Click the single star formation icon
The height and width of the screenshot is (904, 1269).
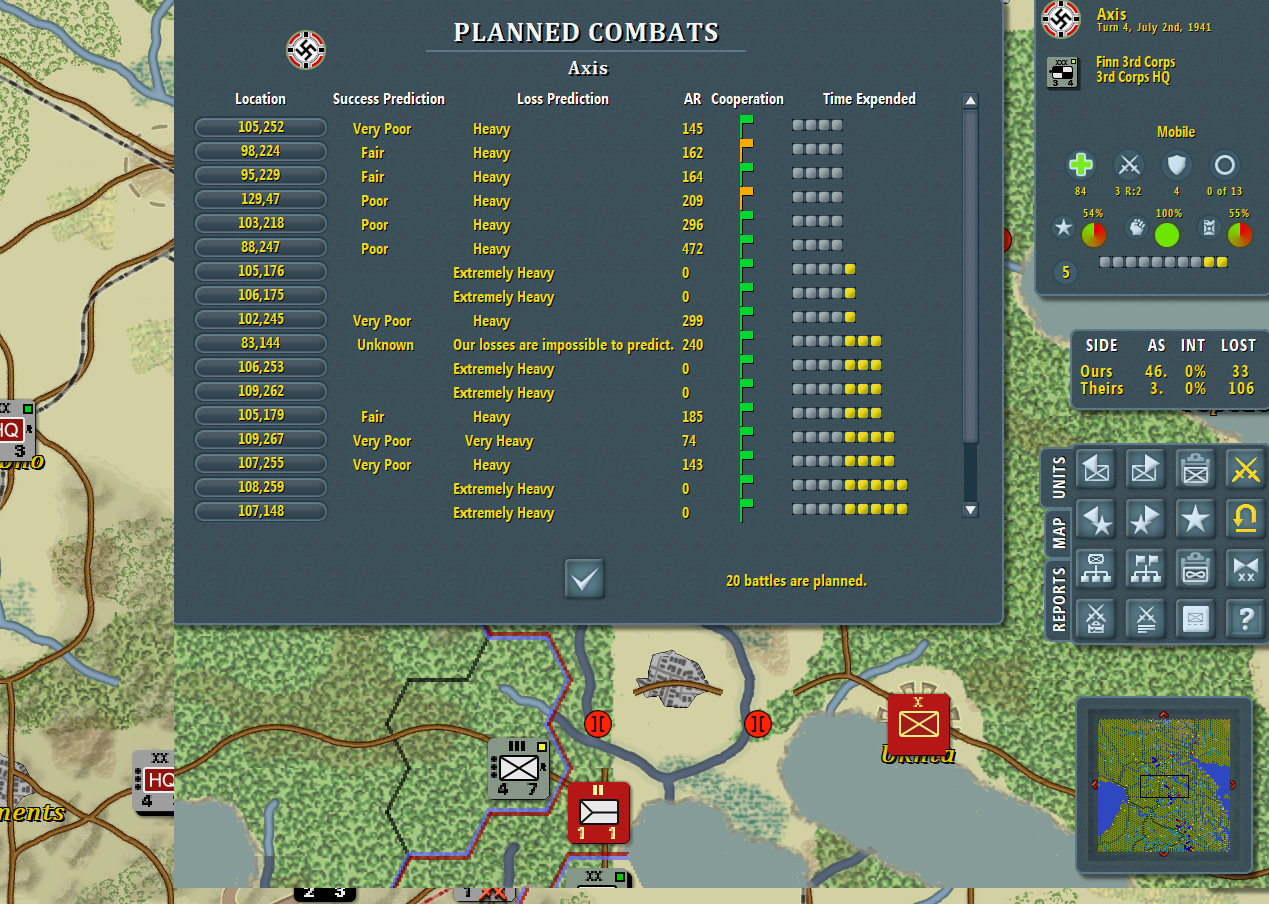(1196, 518)
